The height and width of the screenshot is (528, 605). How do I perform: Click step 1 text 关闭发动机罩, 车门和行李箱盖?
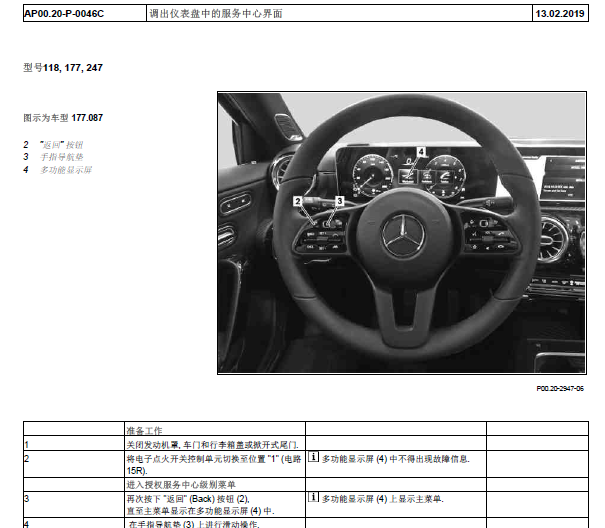click(212, 445)
